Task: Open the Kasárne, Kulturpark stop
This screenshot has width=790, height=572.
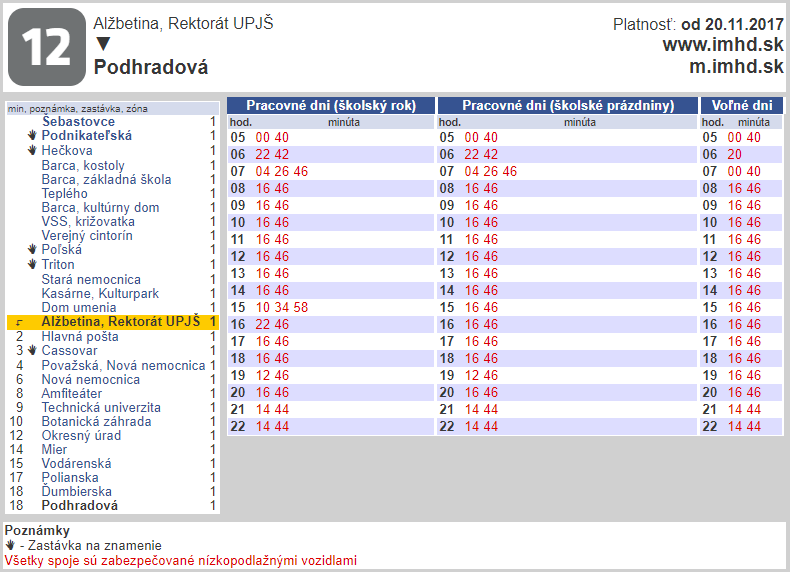Action: (100, 293)
